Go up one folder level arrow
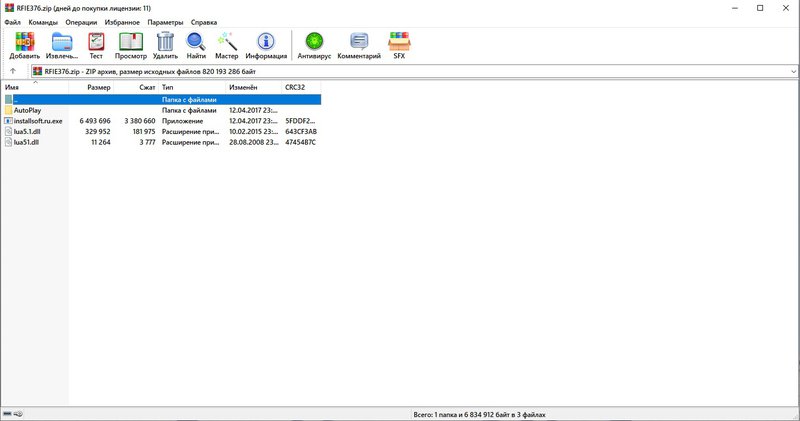Viewport: 800px width, 421px height. pyautogui.click(x=13, y=71)
